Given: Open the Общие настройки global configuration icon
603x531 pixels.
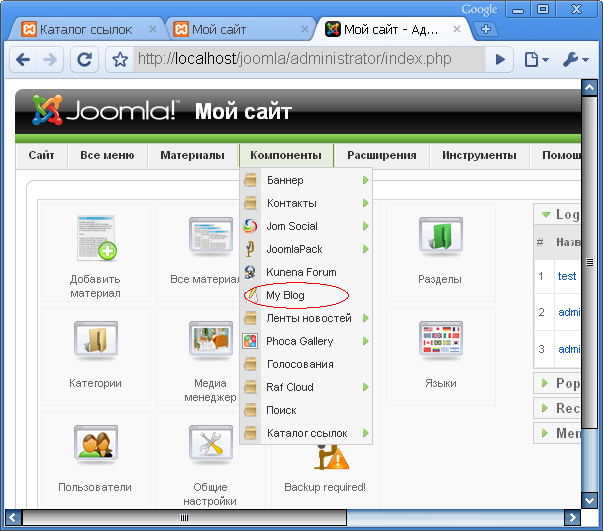Looking at the screenshot, I should 211,444.
